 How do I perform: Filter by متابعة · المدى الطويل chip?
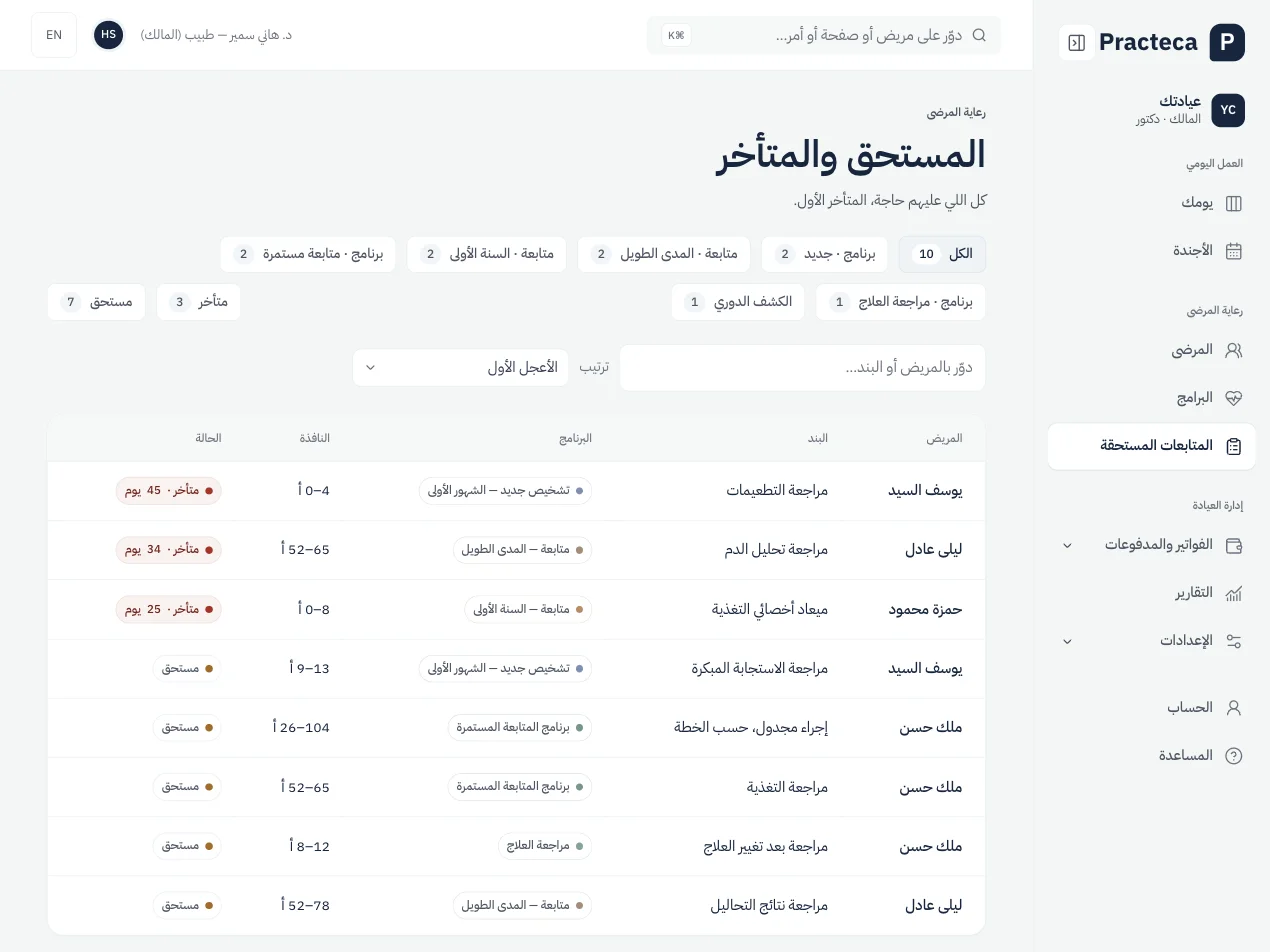pos(665,254)
